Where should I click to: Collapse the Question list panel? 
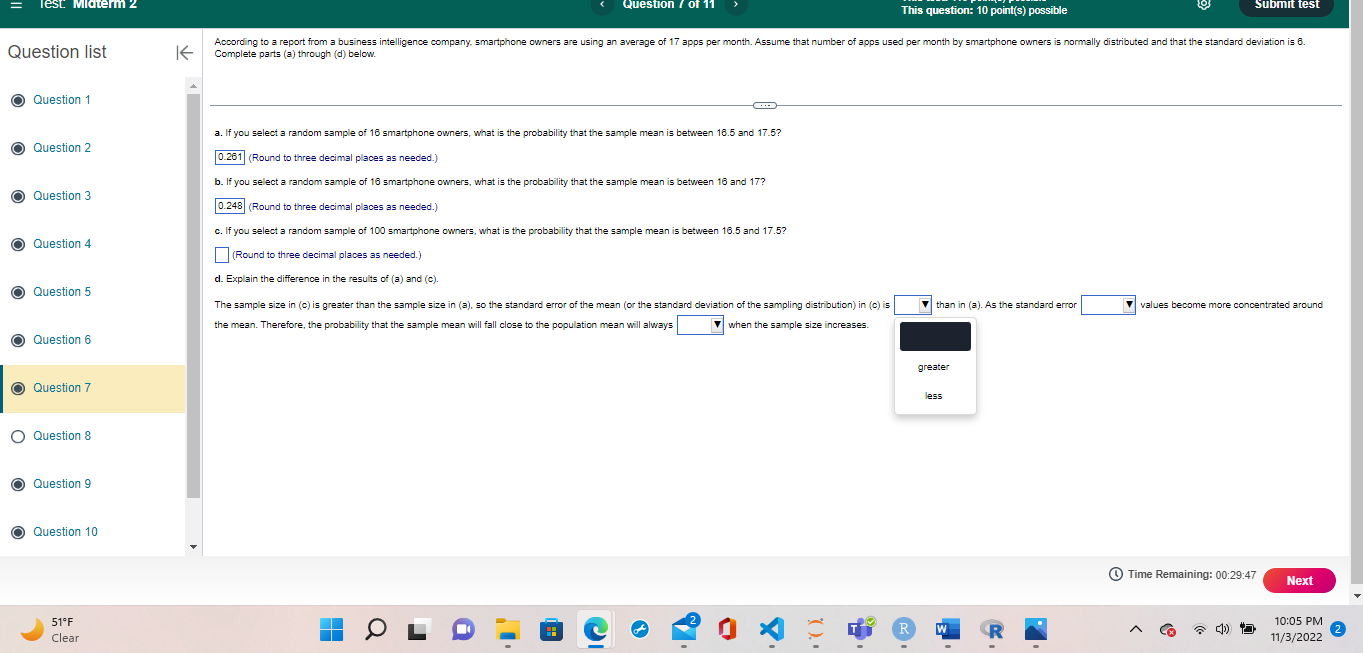[x=184, y=52]
